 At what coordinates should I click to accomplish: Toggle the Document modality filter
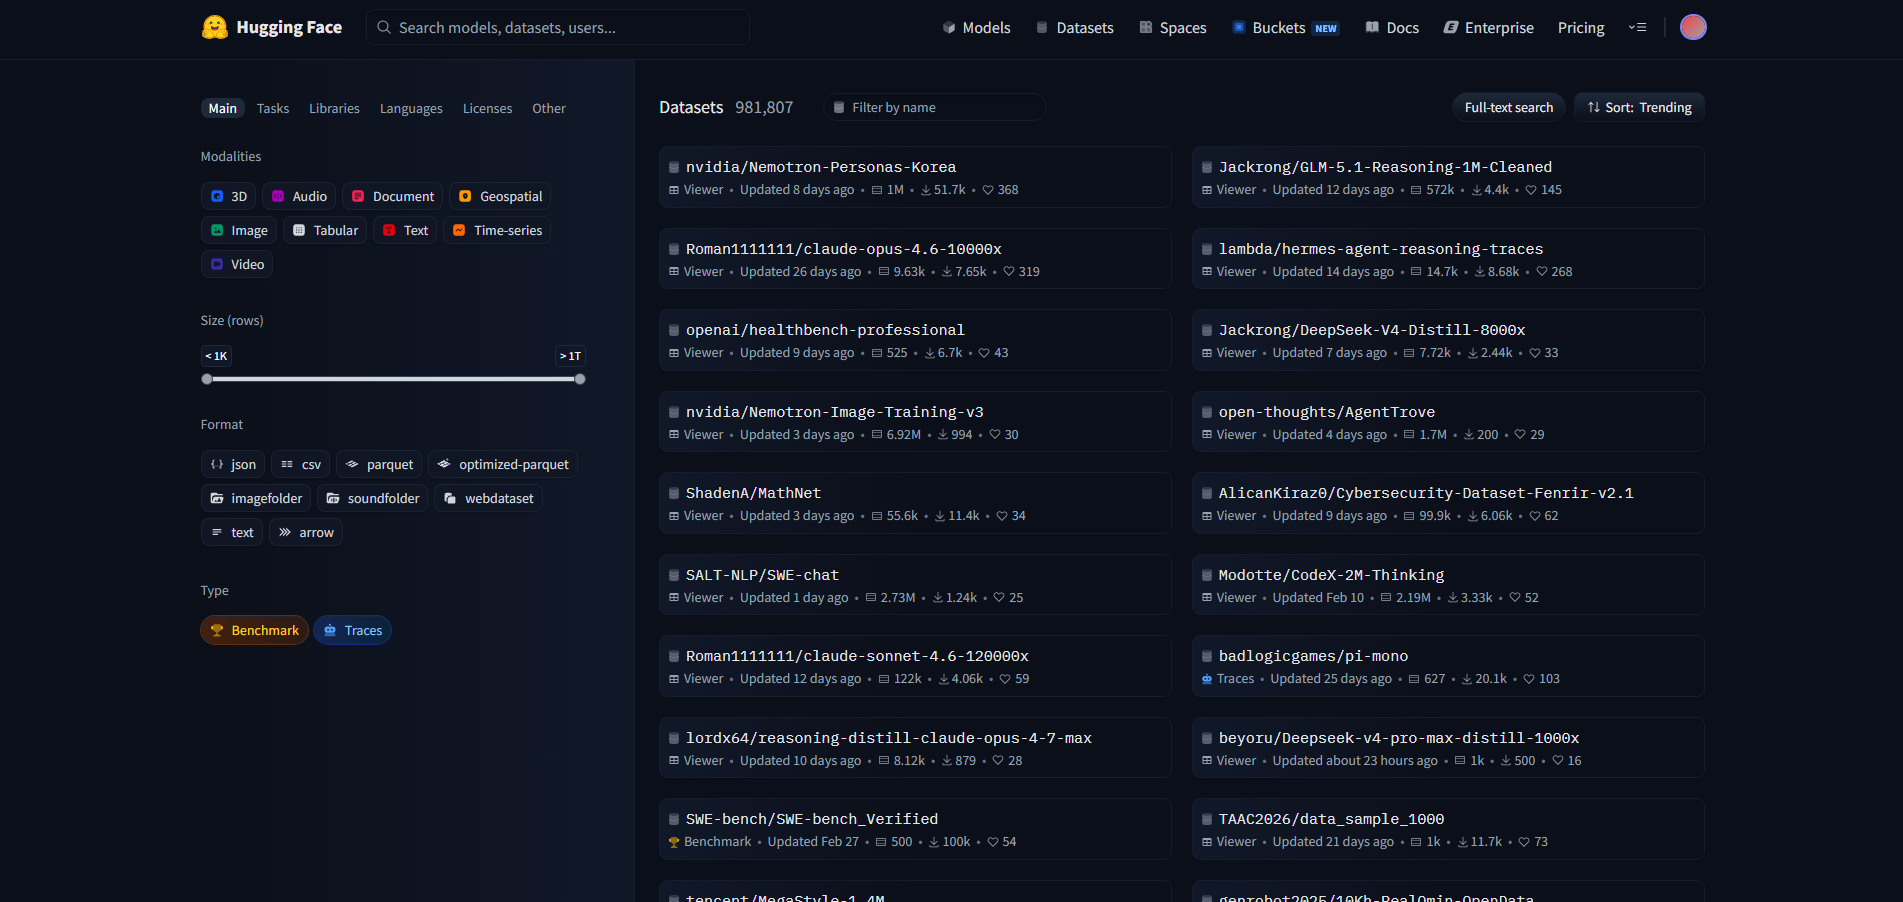(393, 196)
